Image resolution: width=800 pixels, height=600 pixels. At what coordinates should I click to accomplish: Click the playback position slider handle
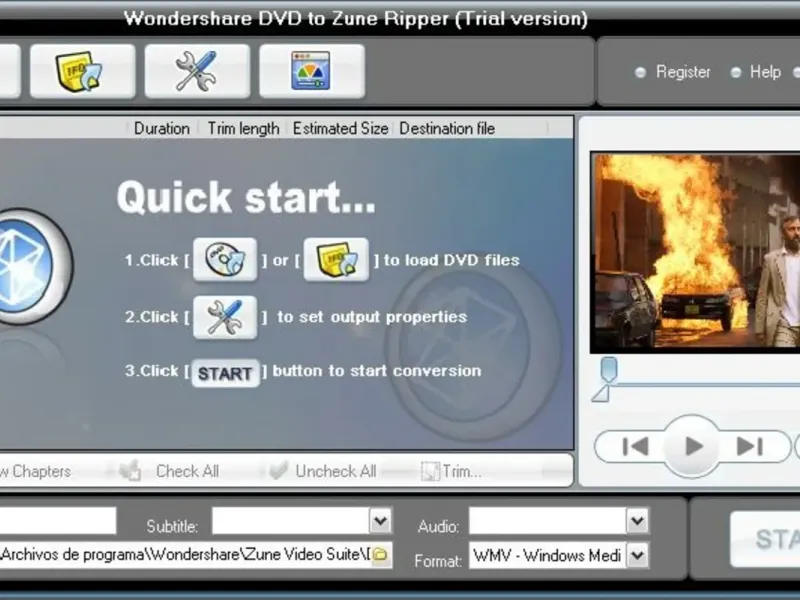608,368
